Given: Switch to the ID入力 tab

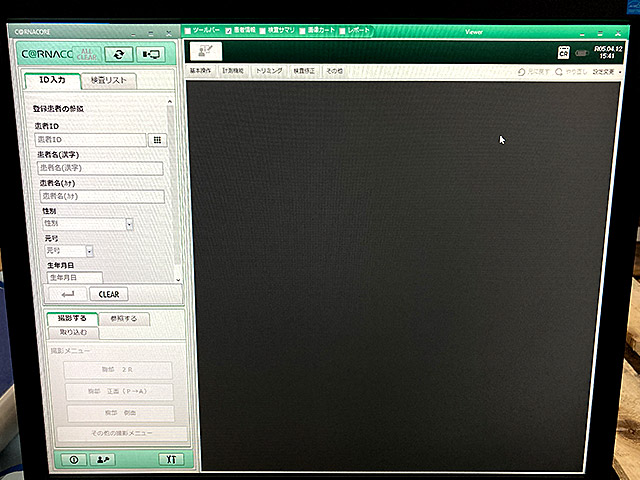Looking at the screenshot, I should [x=52, y=80].
